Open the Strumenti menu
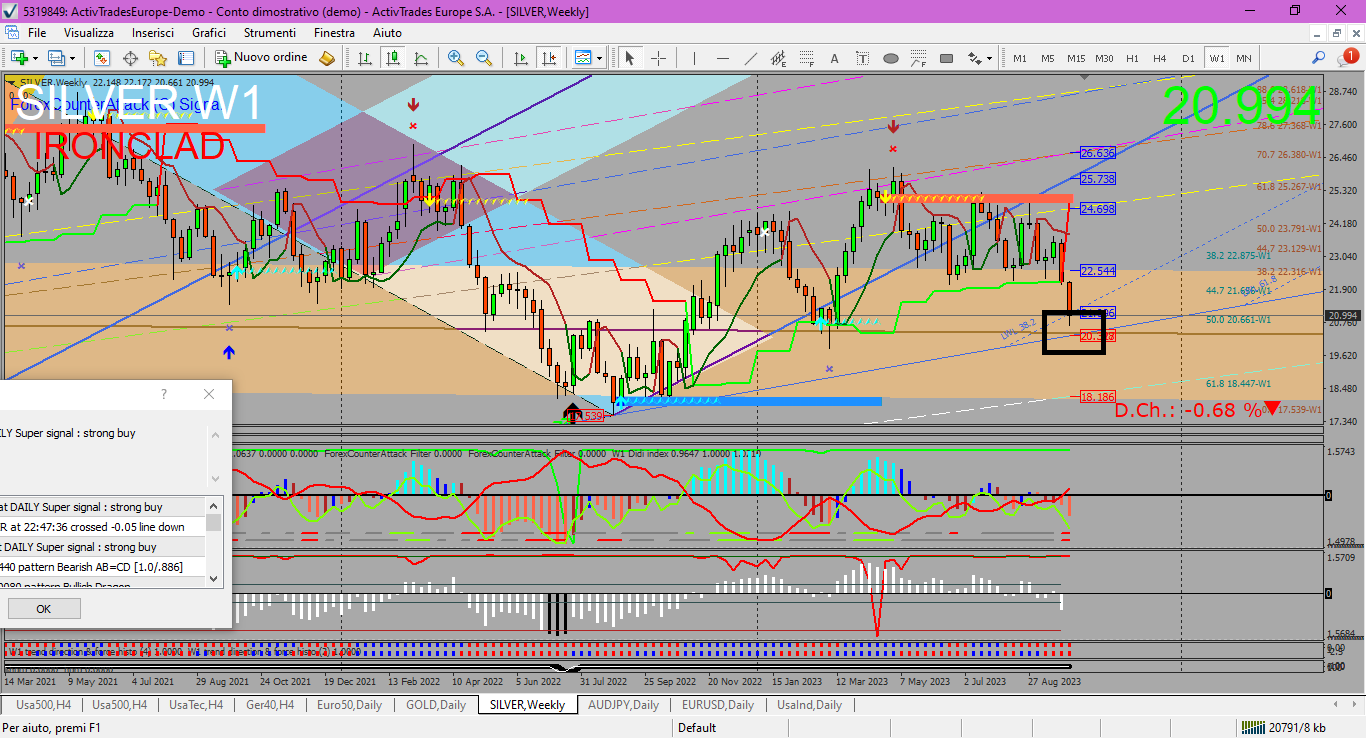This screenshot has height=738, width=1366. pos(270,32)
